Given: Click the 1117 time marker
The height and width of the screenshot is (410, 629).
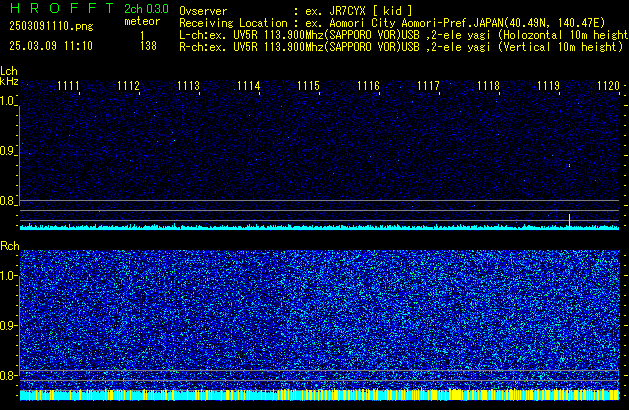Looking at the screenshot, I should click(x=428, y=86).
